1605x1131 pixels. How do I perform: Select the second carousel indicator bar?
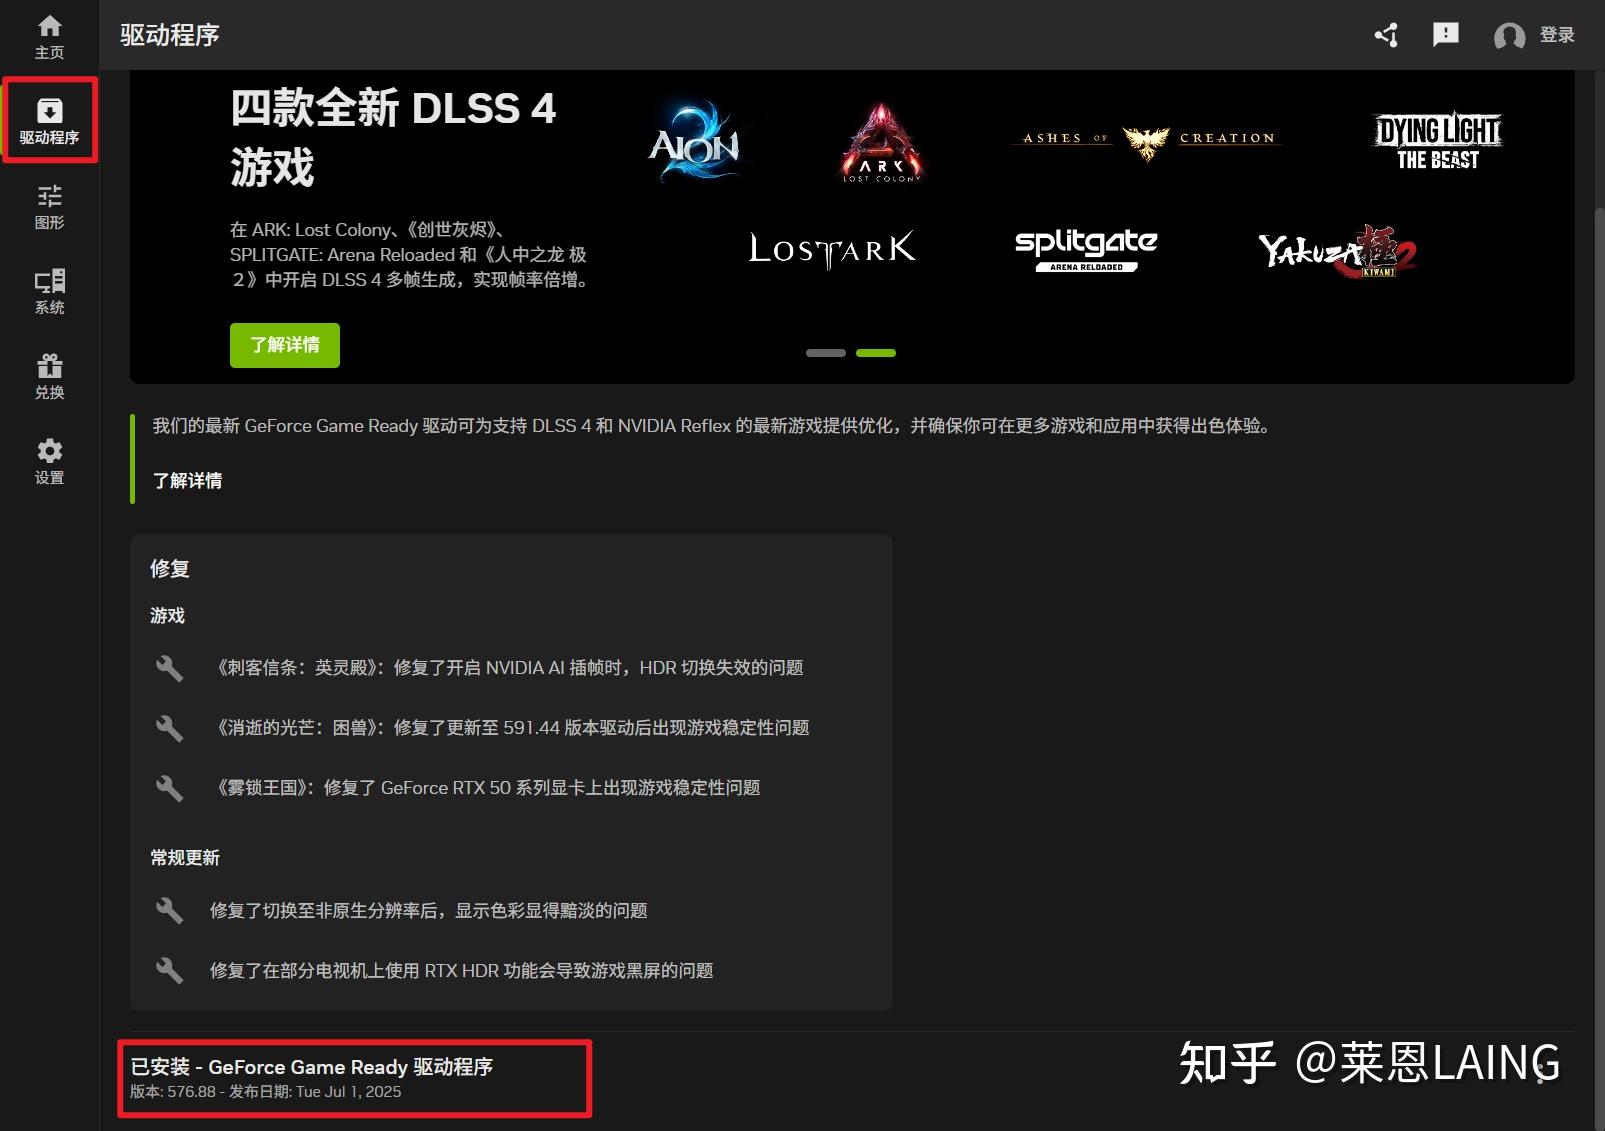pyautogui.click(x=876, y=352)
